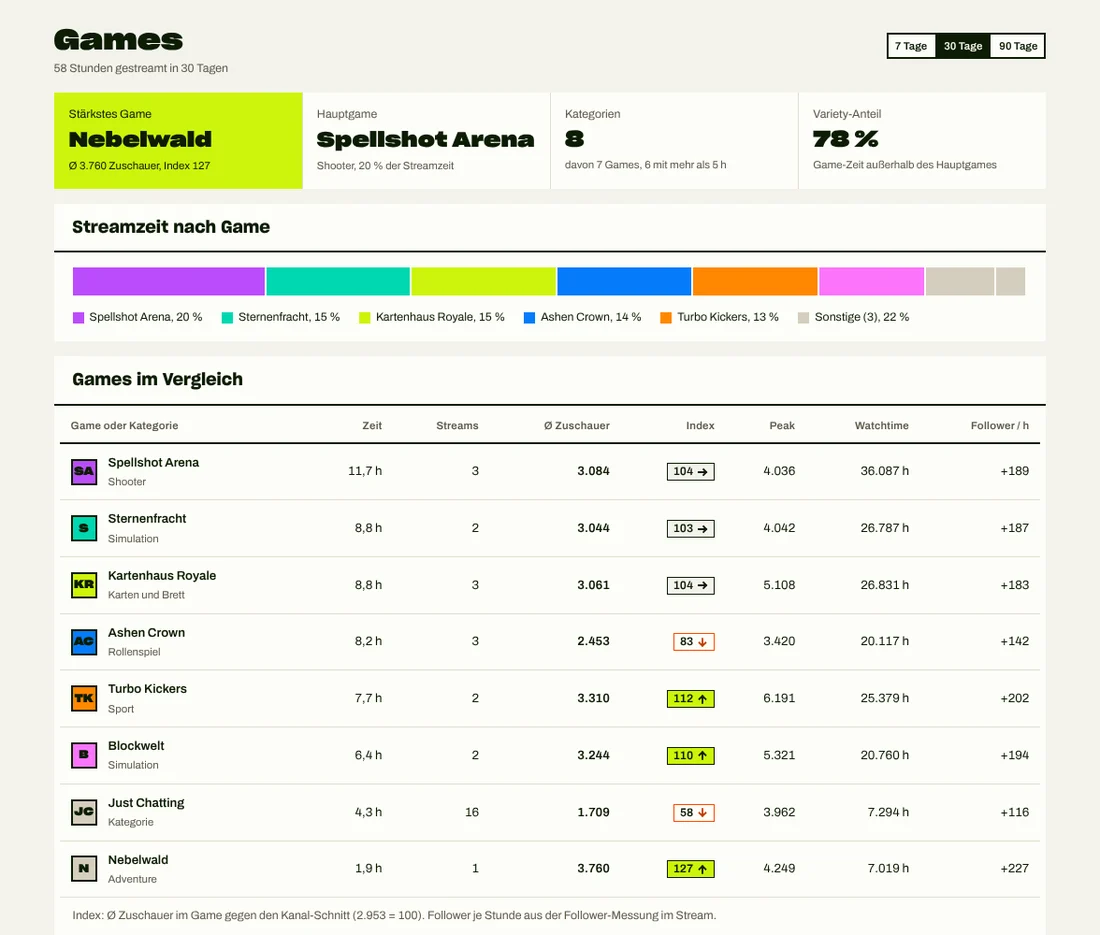Click the Games page title
1100x935 pixels.
[x=119, y=40]
